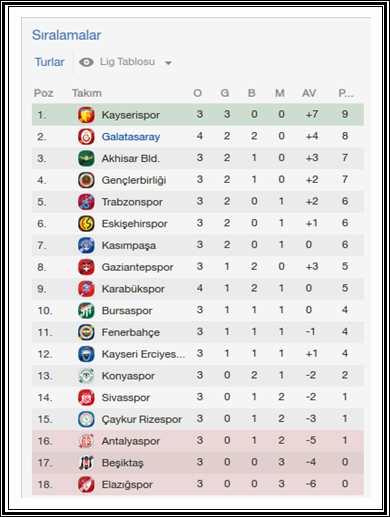Click the Galatasaray club crest
The image size is (390, 517).
pos(86,137)
